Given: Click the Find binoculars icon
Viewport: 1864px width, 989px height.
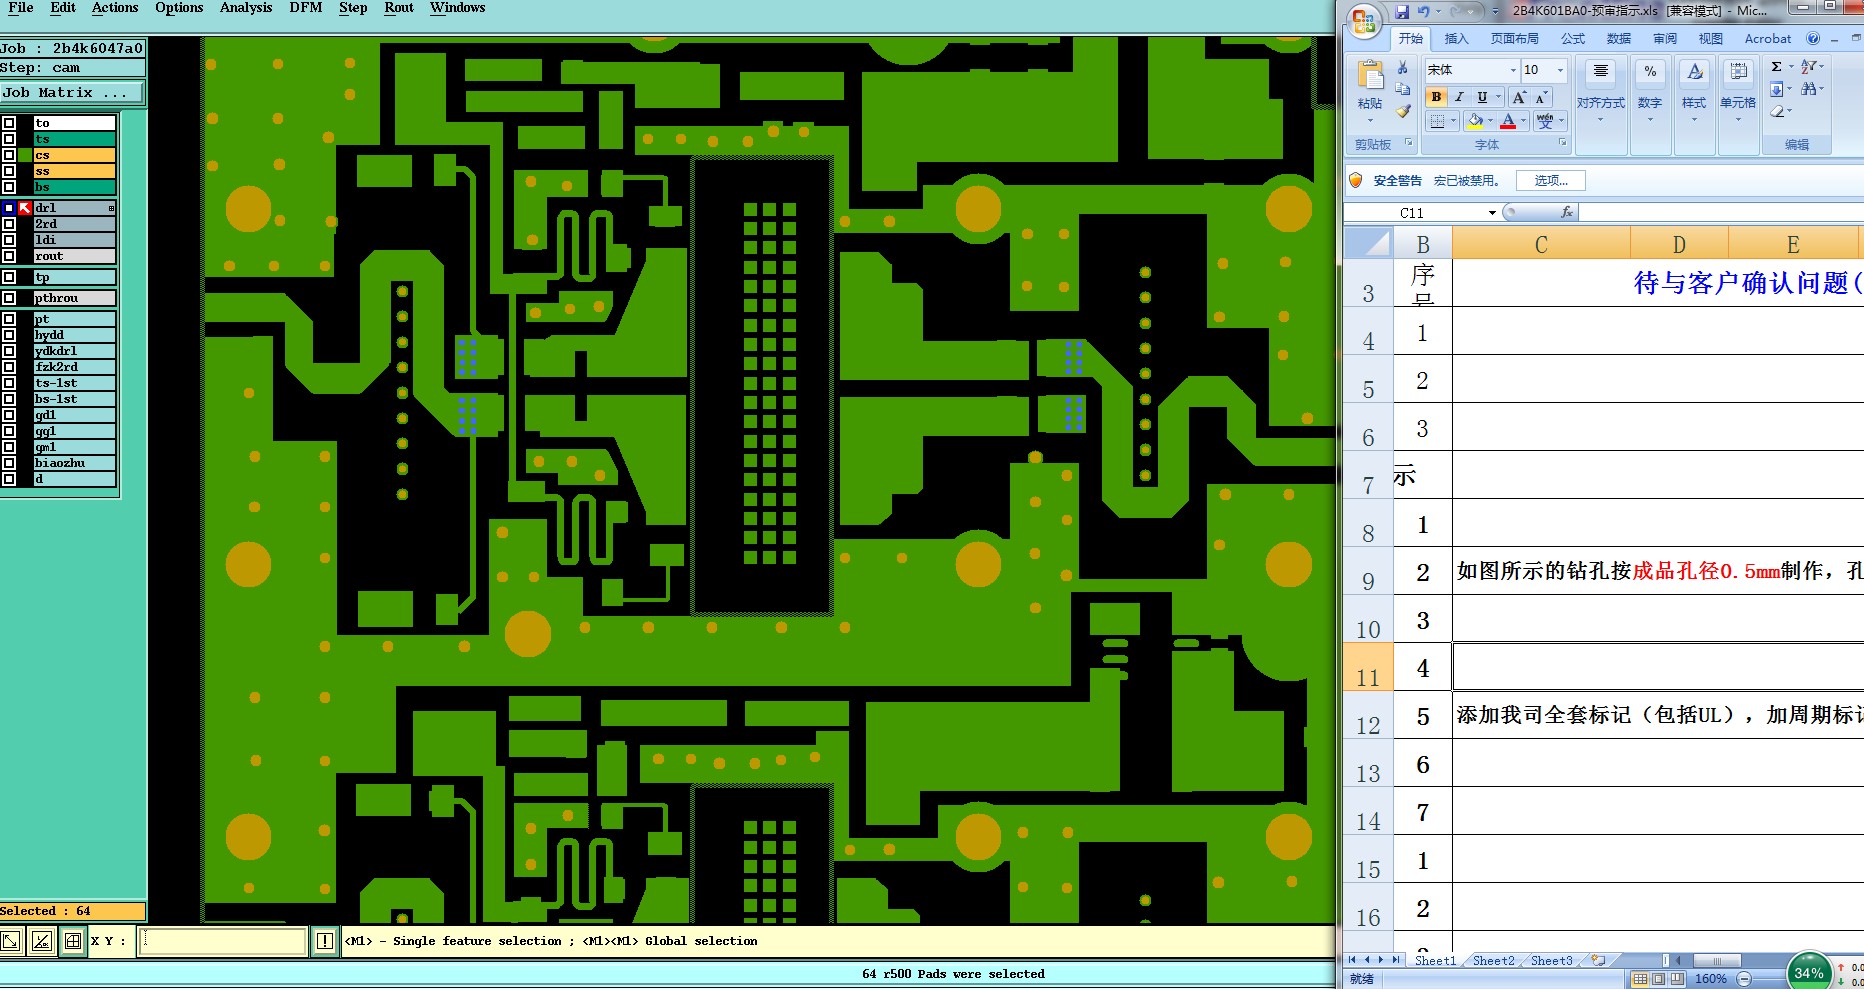Looking at the screenshot, I should [1808, 89].
